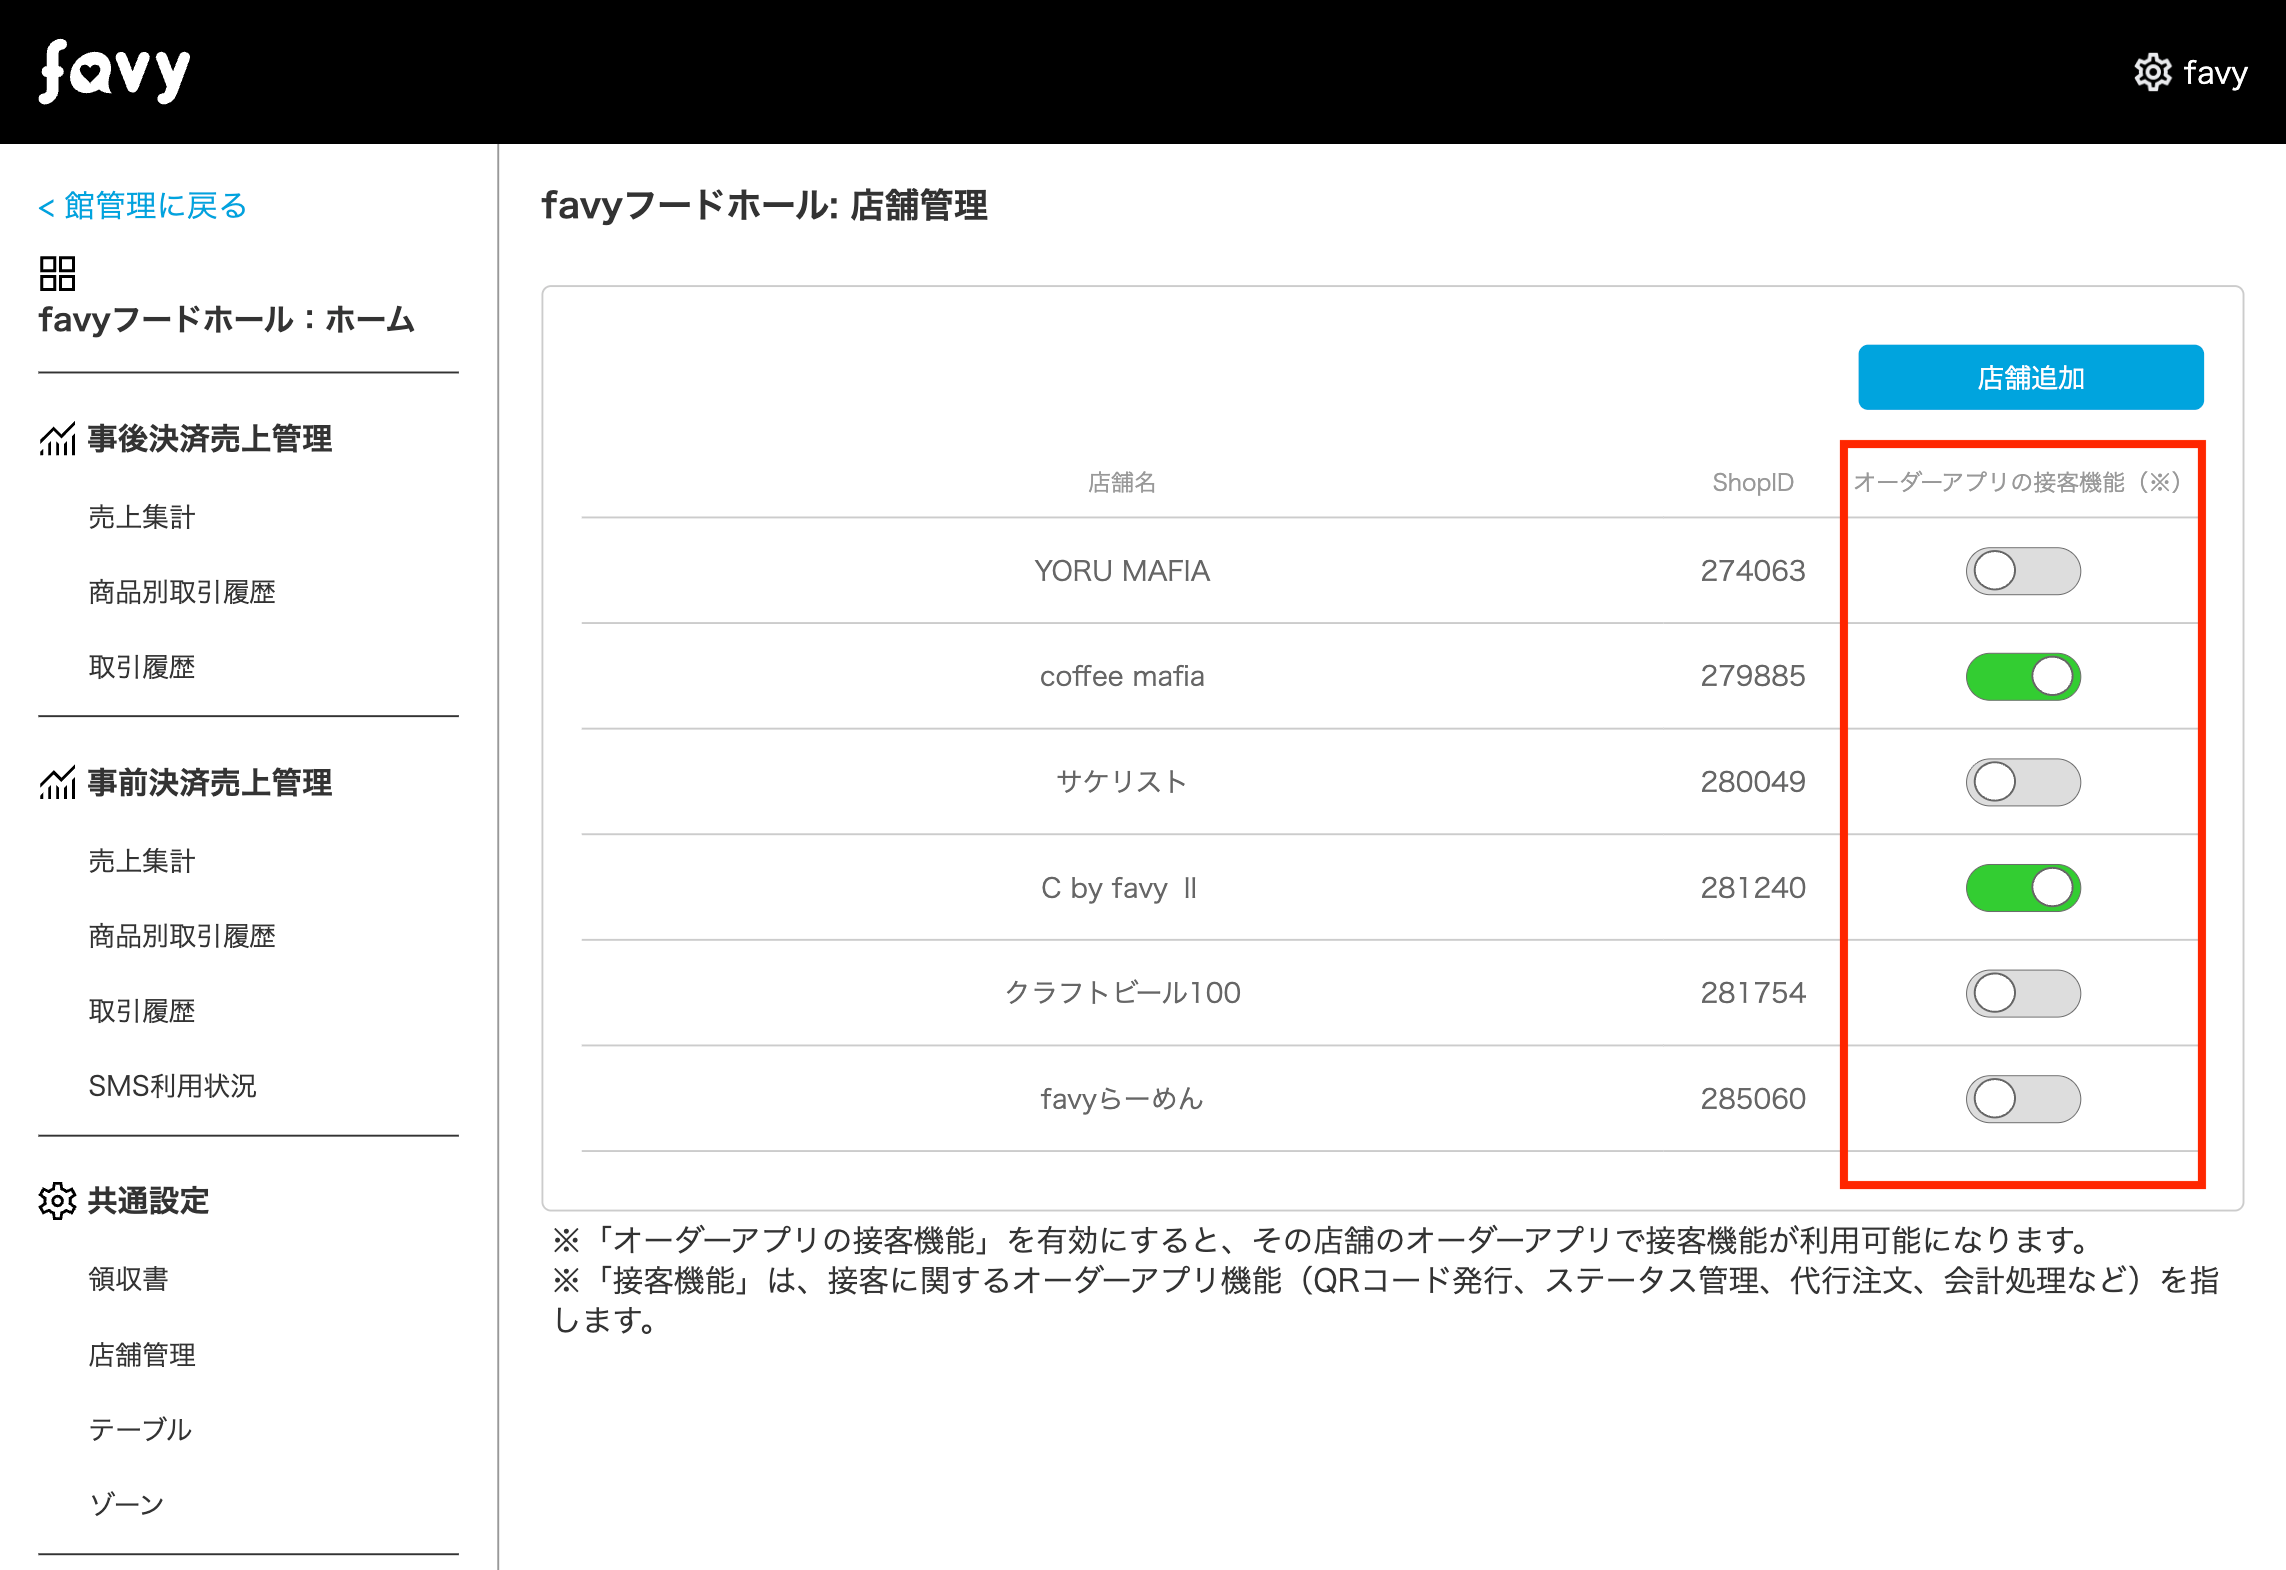Screen dimensions: 2286x1570
Task: Open 取引履歴 under 事前決済売上管理
Action: 142,1011
